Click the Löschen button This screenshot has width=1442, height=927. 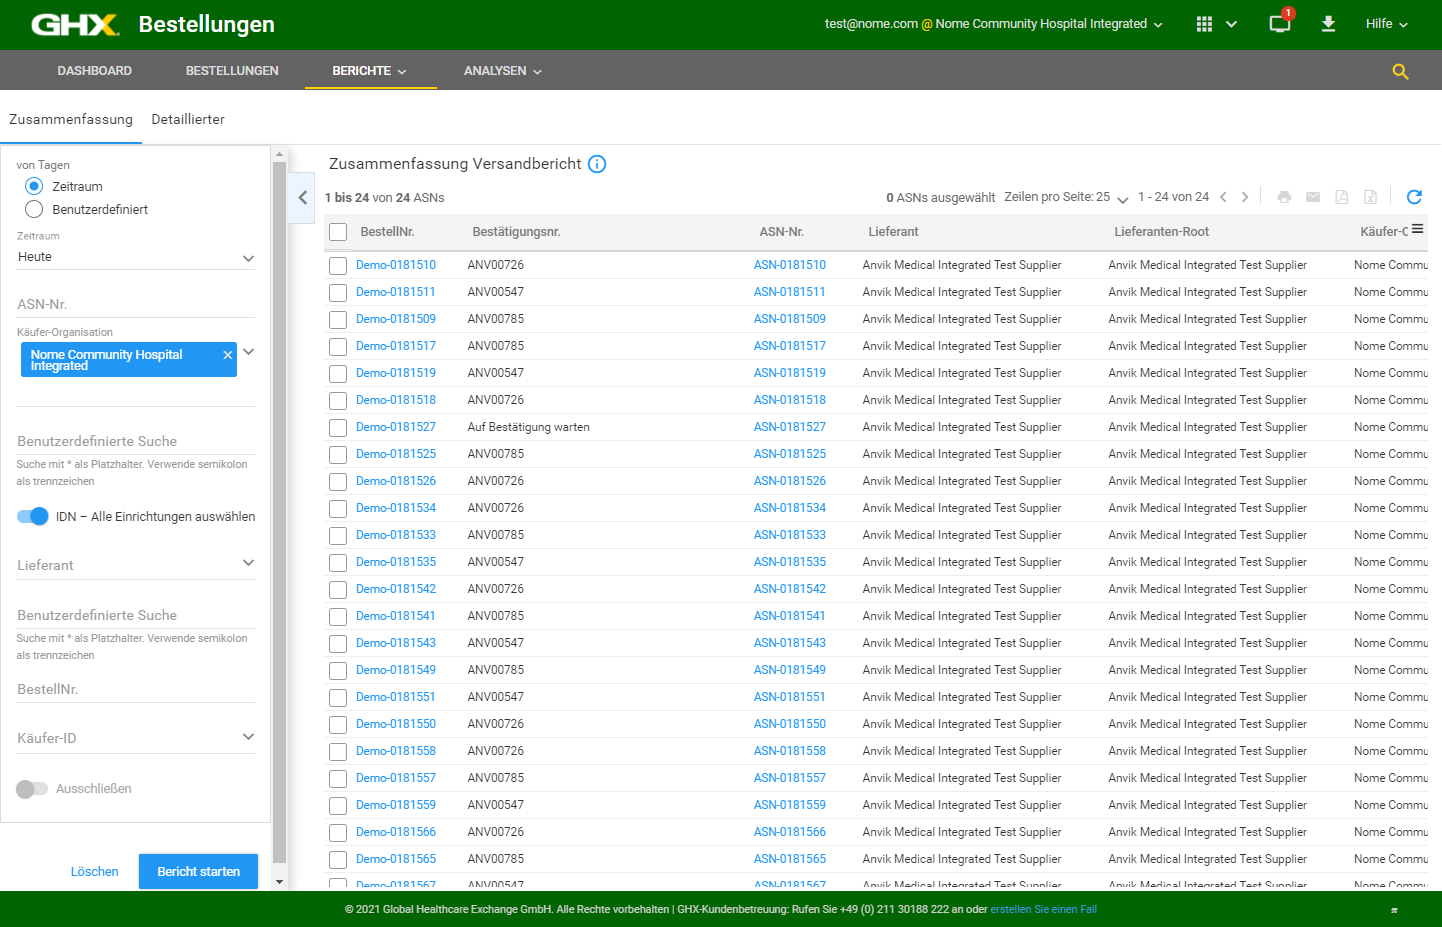pos(95,872)
